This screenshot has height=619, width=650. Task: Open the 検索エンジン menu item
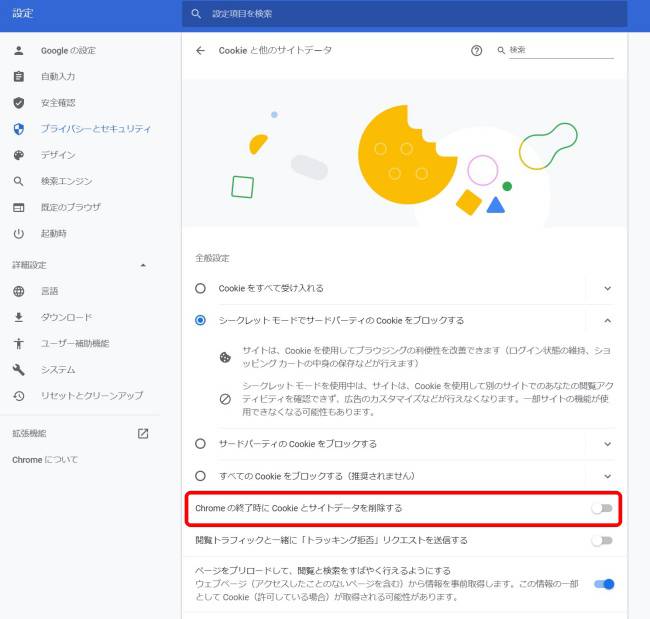66,181
